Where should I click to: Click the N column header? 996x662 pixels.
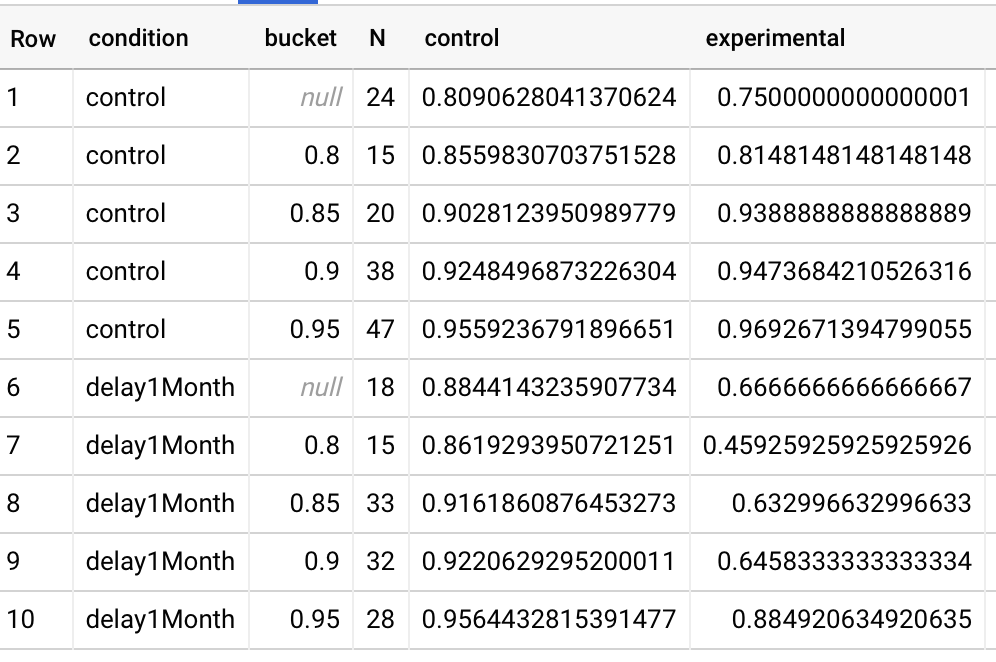(x=377, y=39)
